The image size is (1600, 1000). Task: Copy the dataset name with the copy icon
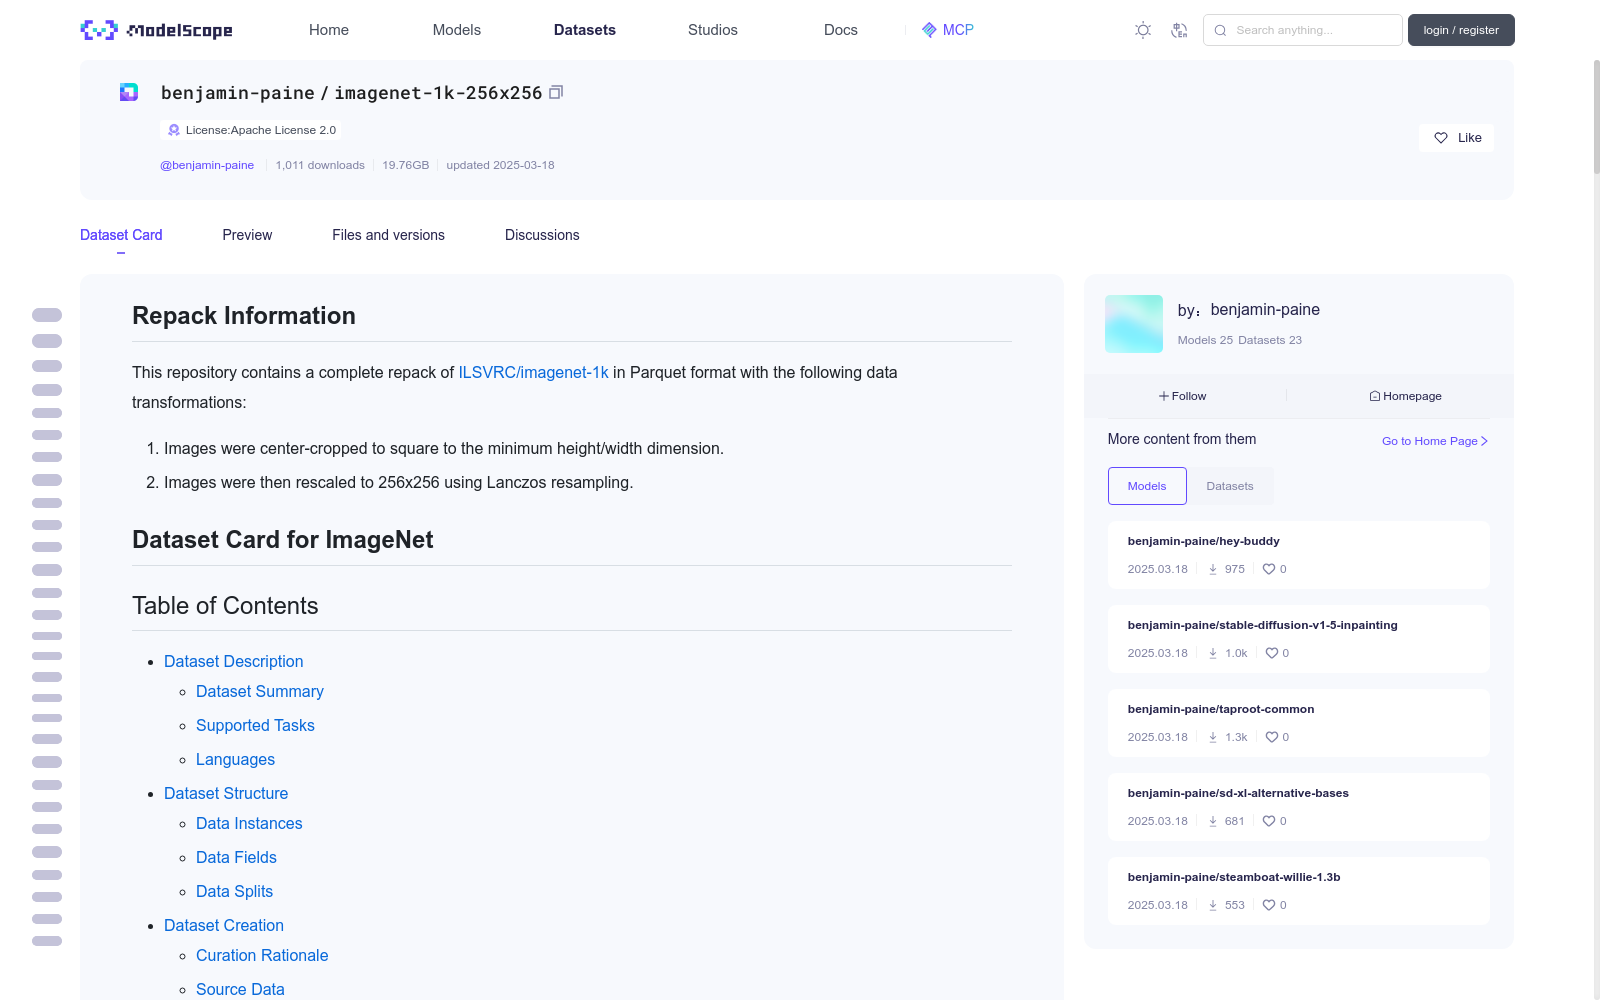[556, 92]
